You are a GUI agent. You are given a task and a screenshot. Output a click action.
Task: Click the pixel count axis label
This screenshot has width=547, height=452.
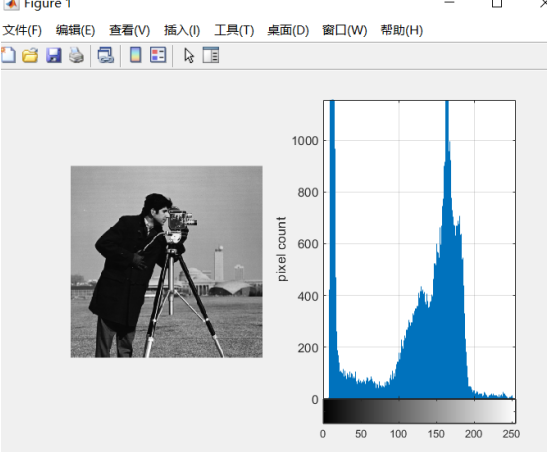281,249
